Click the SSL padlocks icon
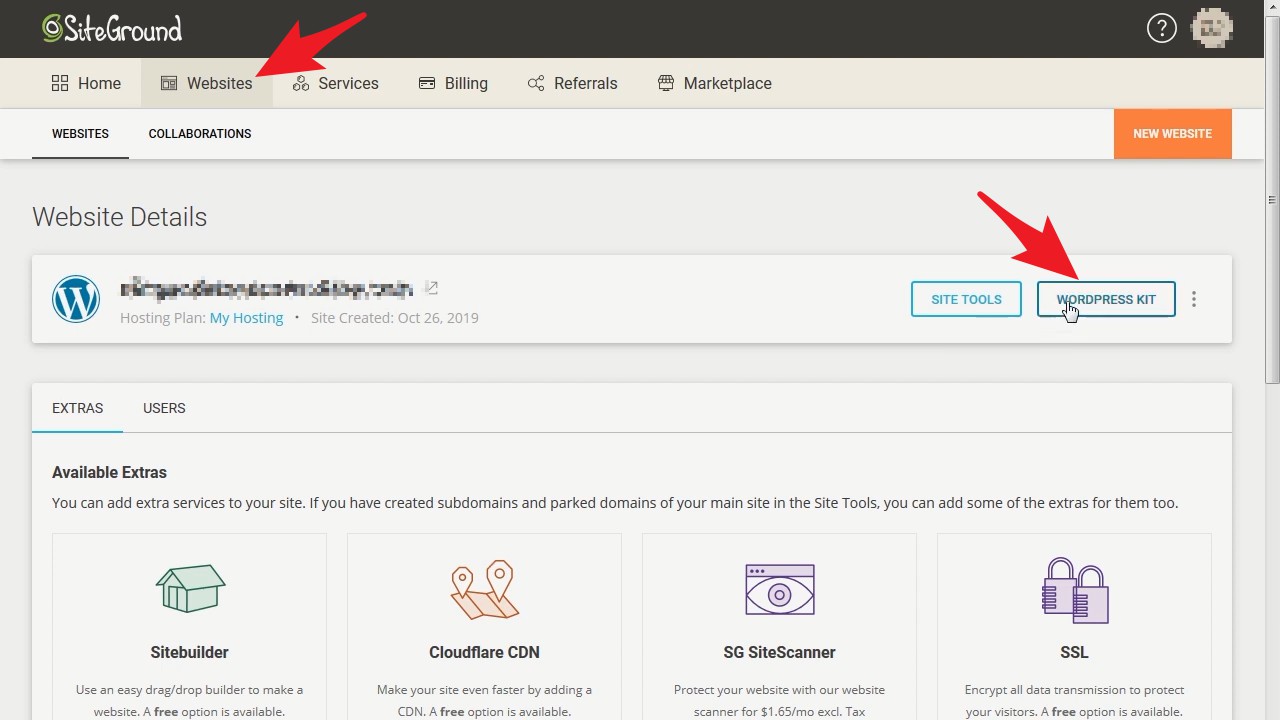 pos(1075,590)
